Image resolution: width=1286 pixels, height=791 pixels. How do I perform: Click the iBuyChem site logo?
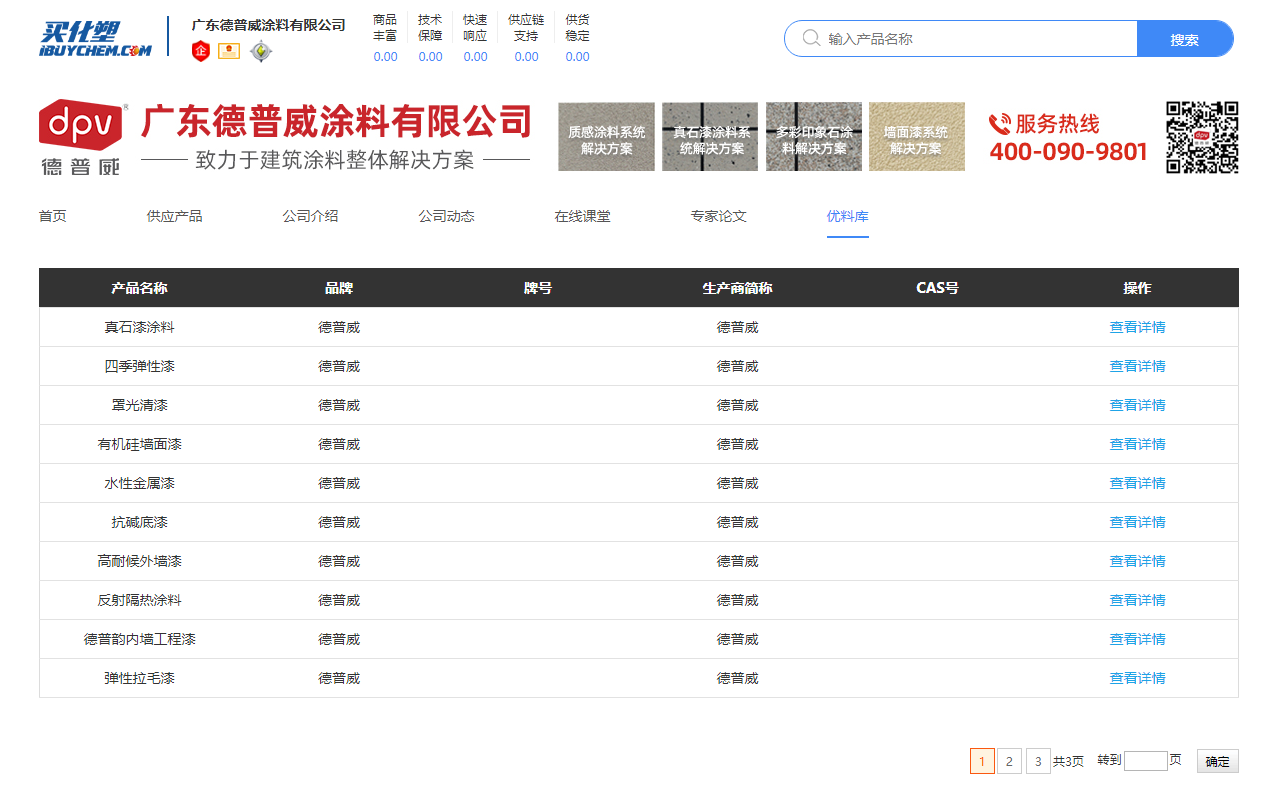[96, 38]
